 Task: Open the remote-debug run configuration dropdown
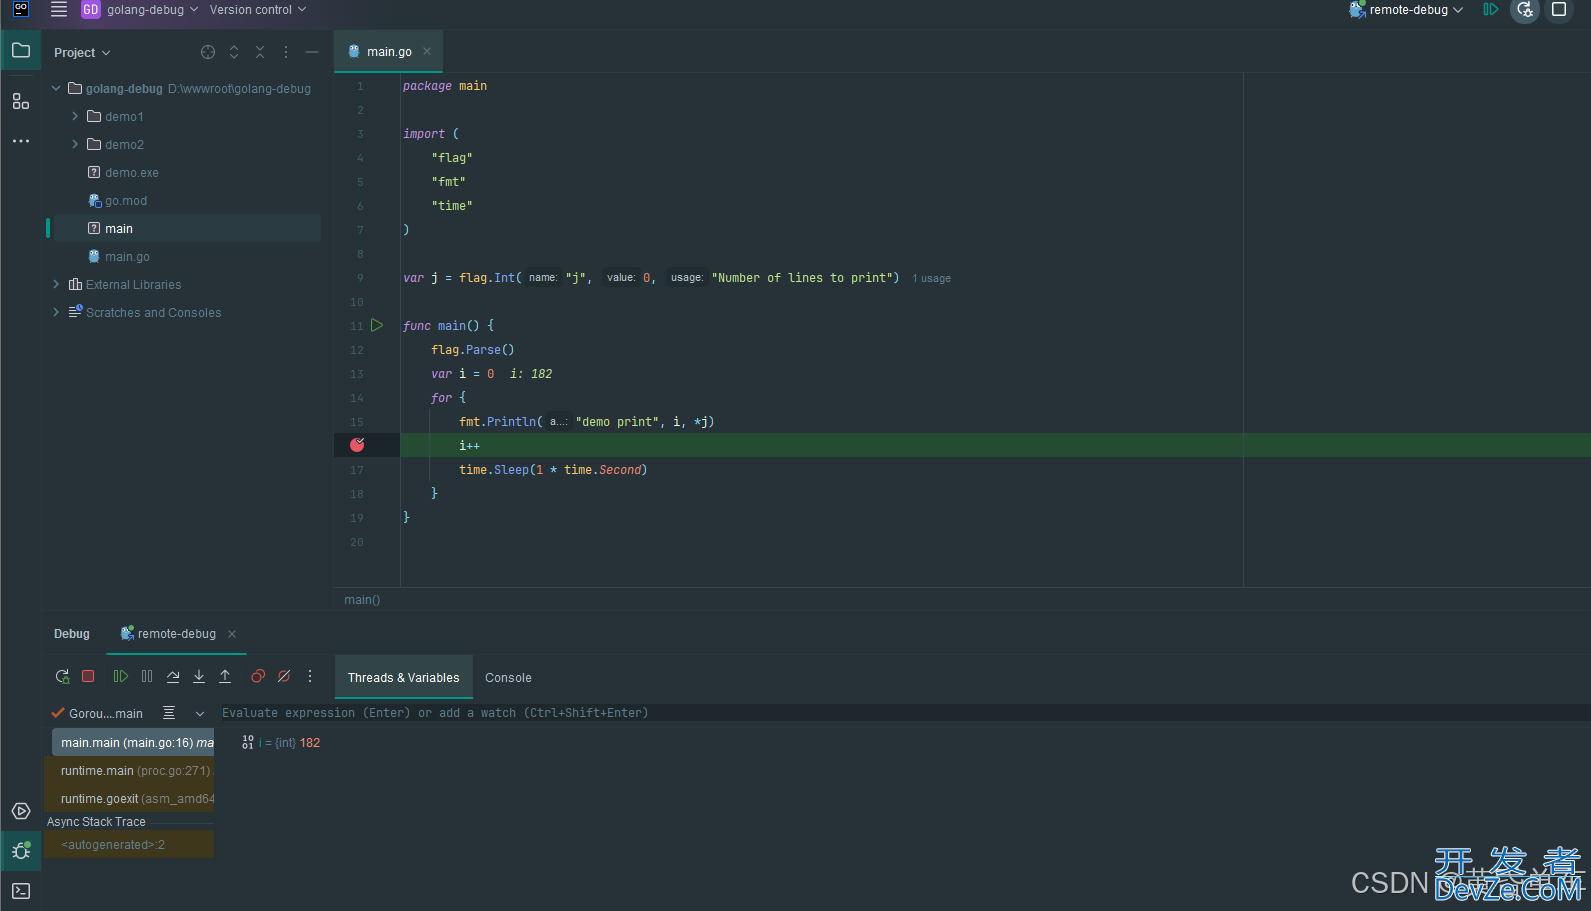(1406, 10)
